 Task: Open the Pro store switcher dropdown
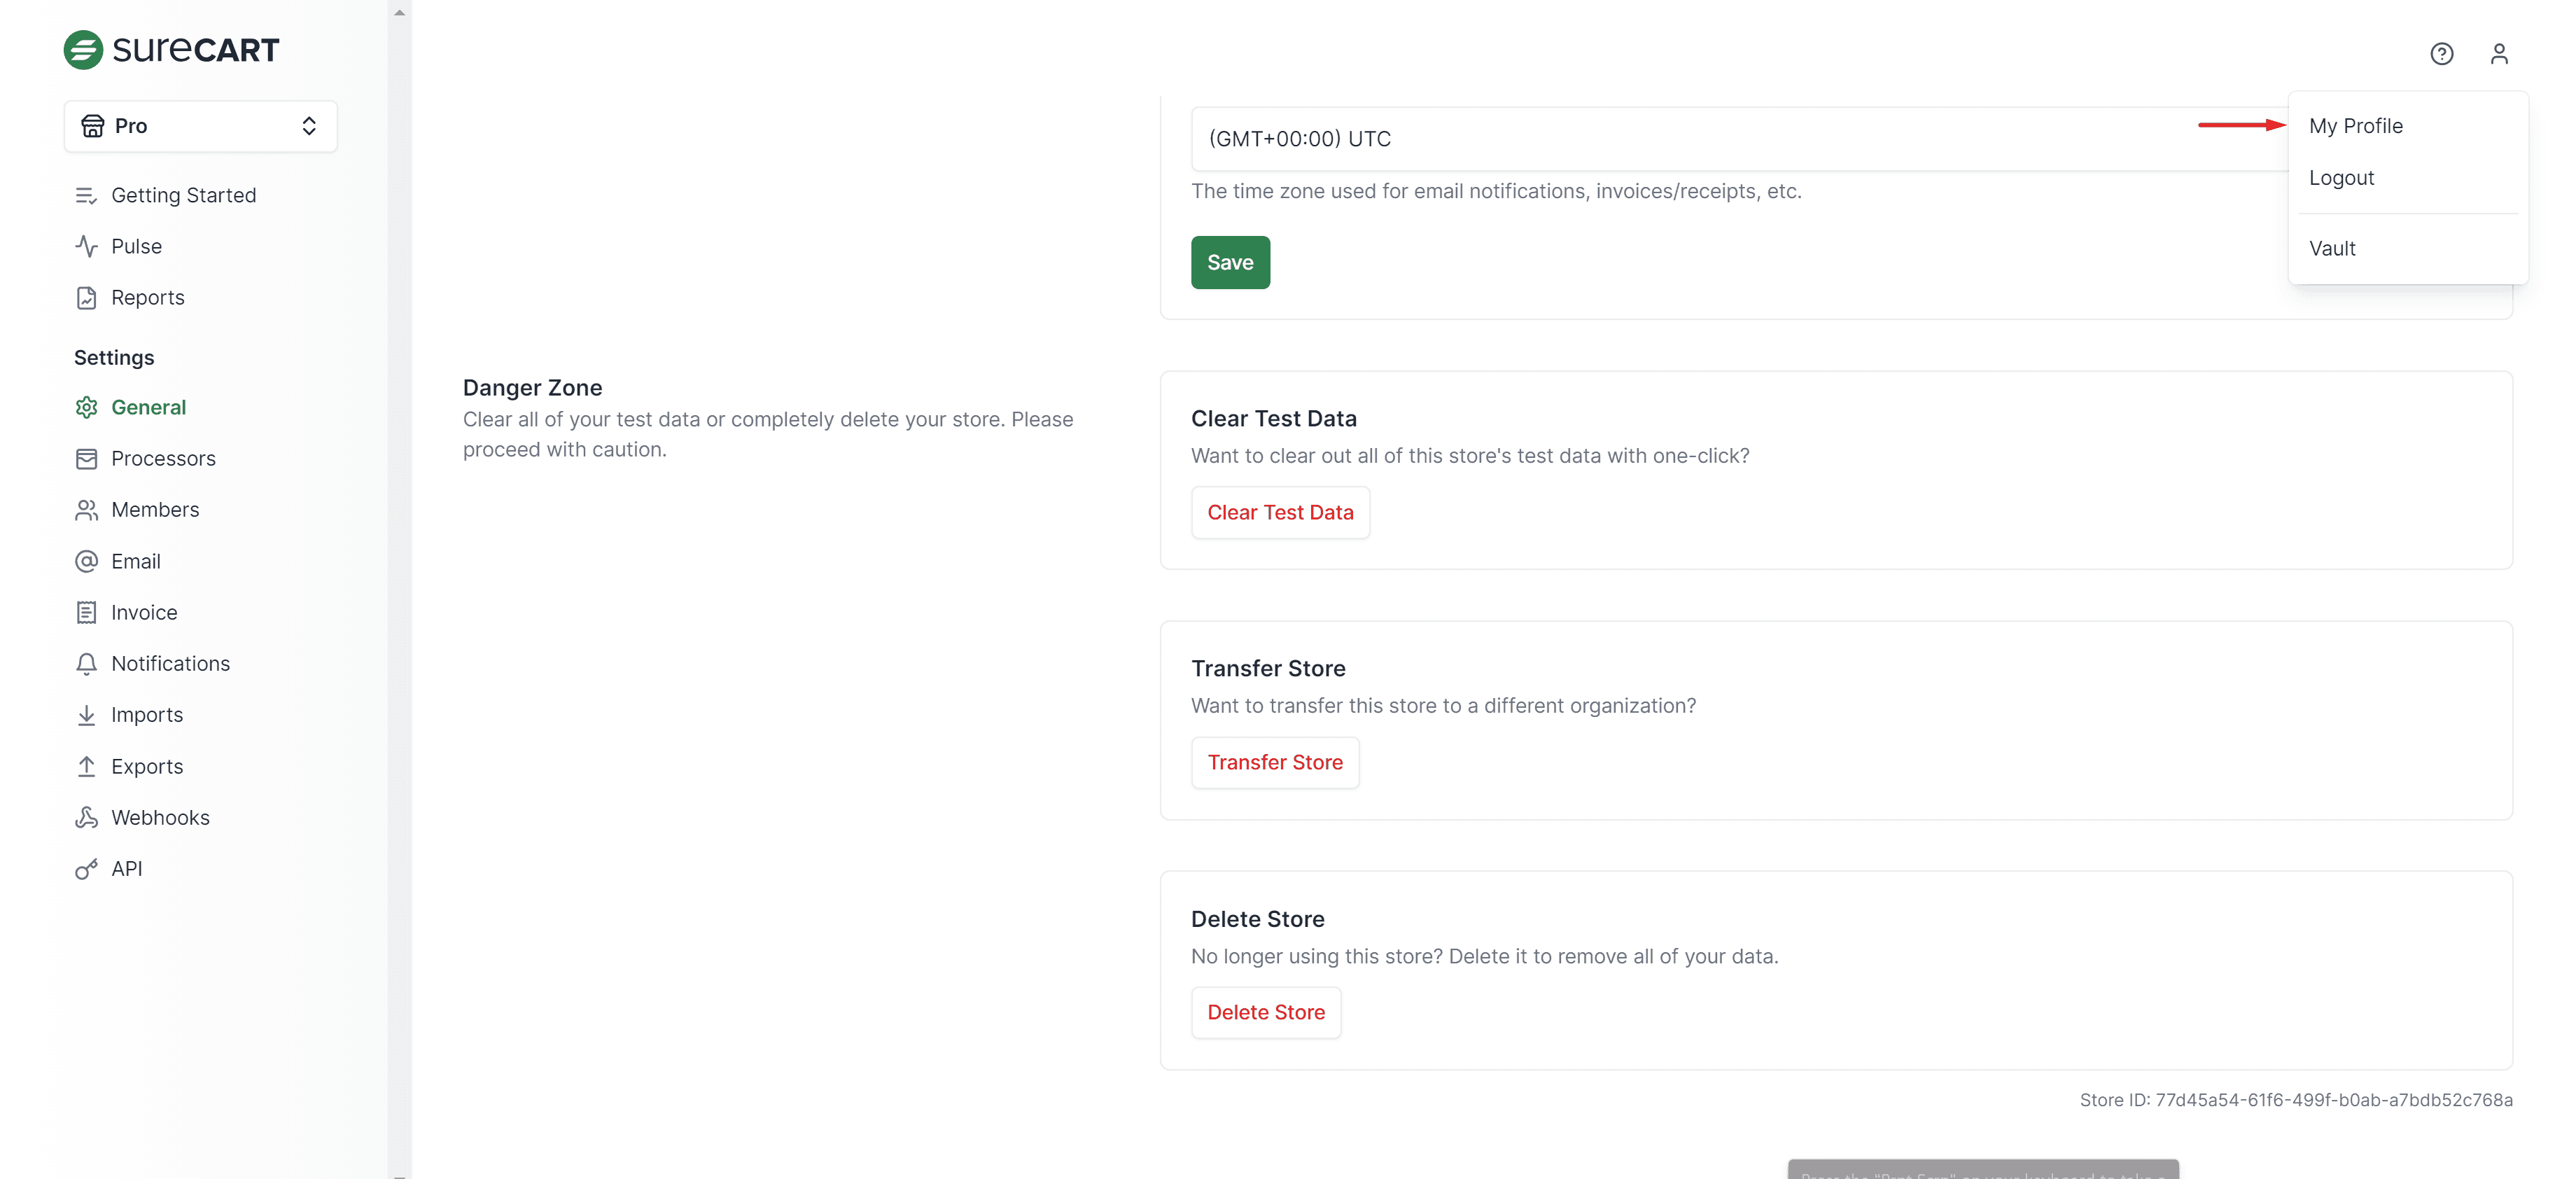(x=200, y=126)
